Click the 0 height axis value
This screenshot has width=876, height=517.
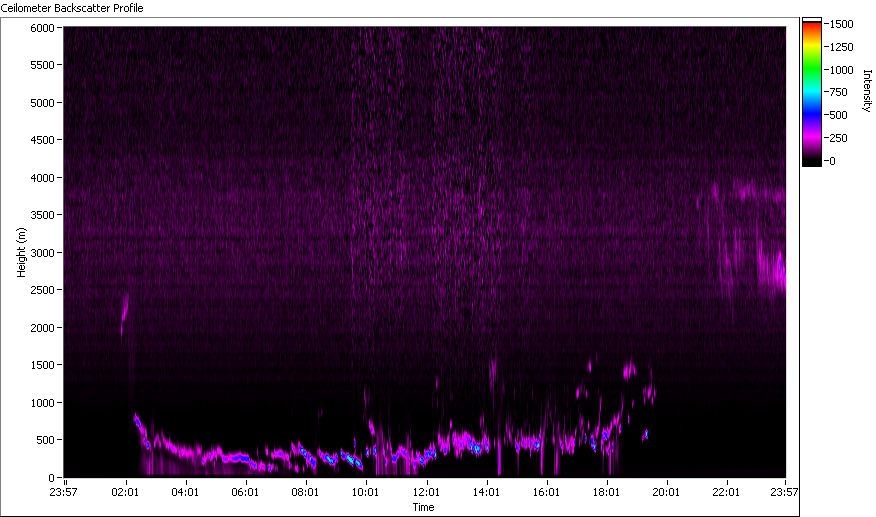coord(51,478)
